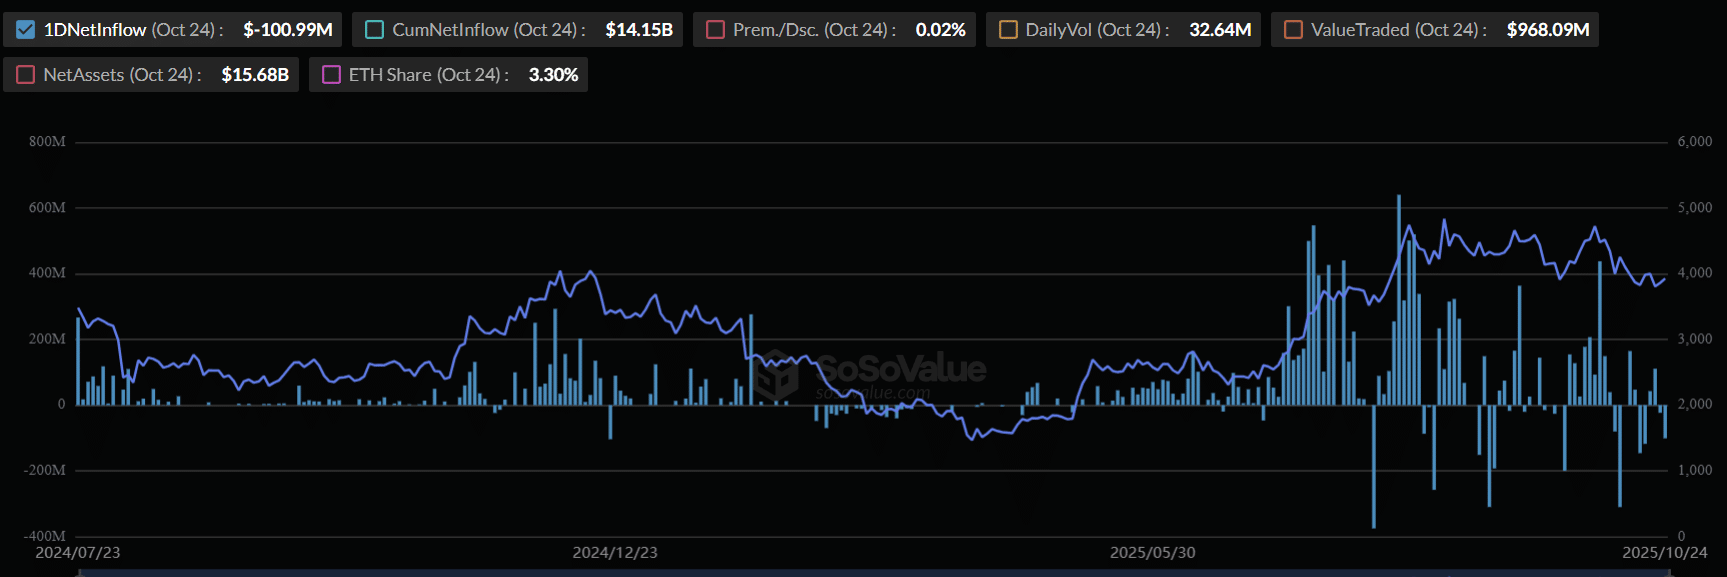Screen dimensions: 1727x577
Task: Enable the ValueTraded series checkbox
Action: point(1293,30)
